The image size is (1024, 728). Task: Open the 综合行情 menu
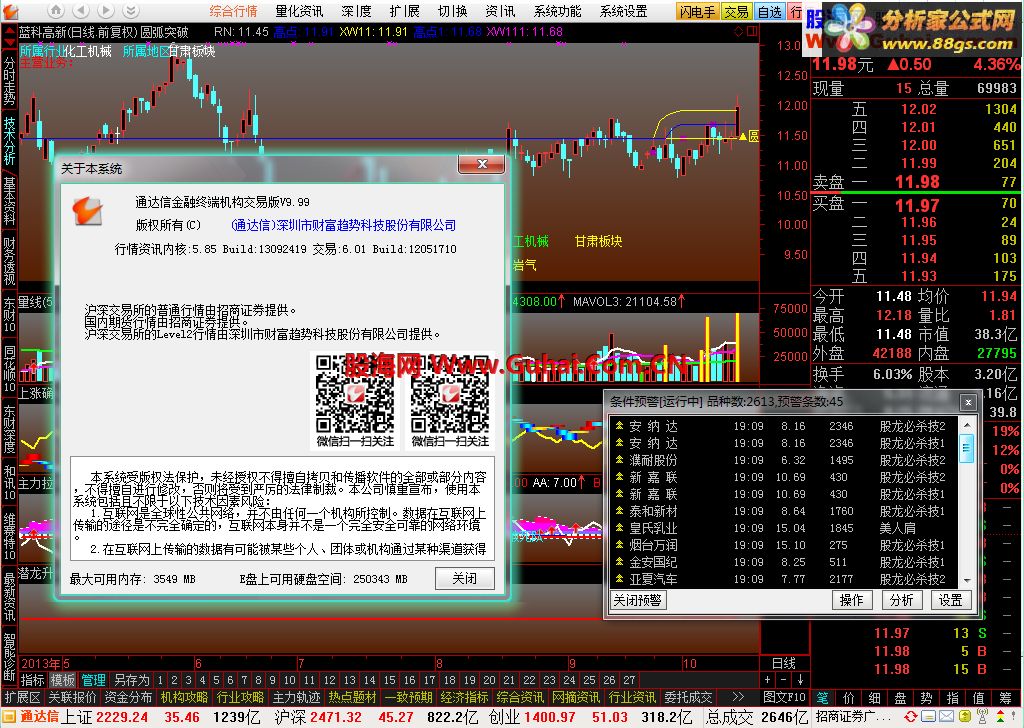pyautogui.click(x=234, y=11)
